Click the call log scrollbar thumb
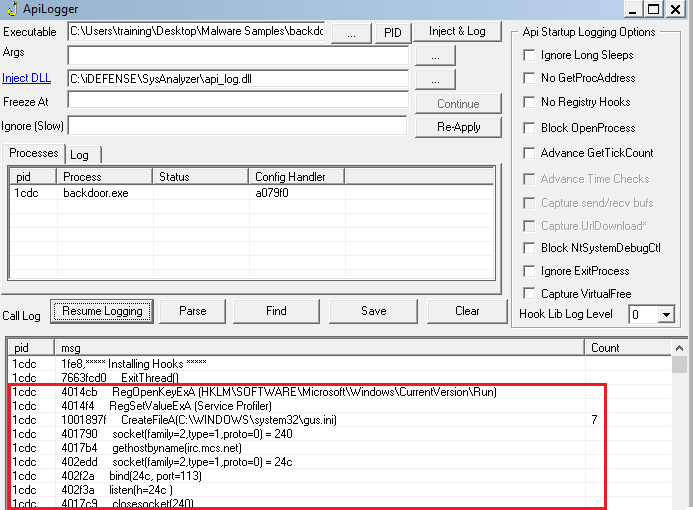 tap(680, 365)
